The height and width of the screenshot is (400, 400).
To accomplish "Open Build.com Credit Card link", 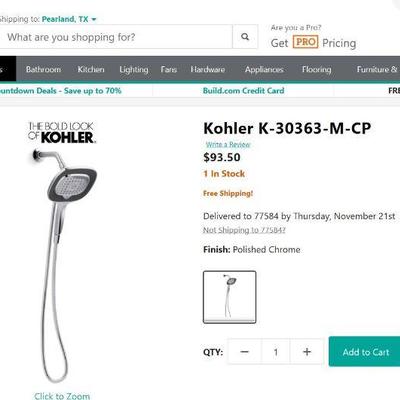I will (x=243, y=91).
